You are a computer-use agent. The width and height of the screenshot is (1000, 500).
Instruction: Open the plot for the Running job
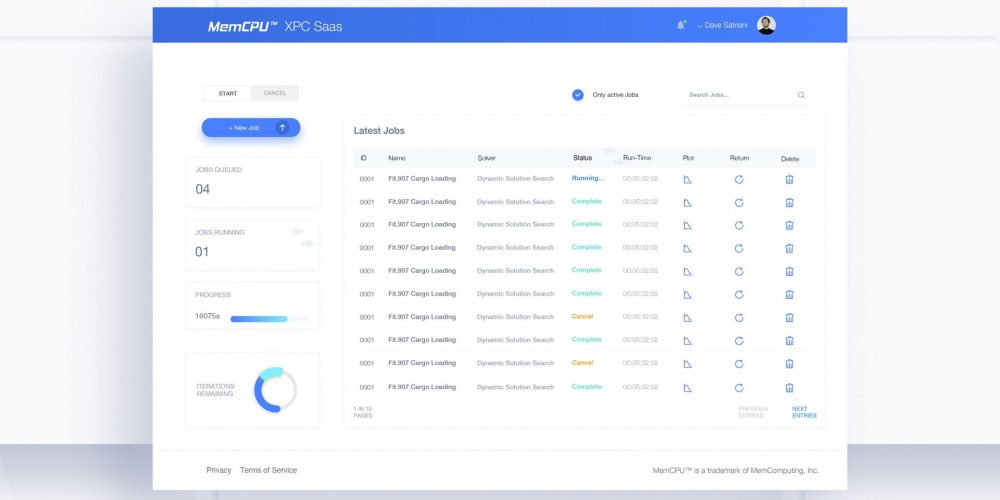click(687, 179)
